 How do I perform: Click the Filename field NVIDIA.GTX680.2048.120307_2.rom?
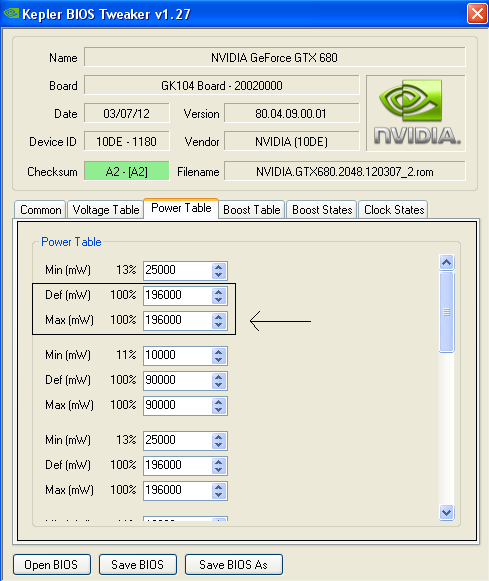pos(345,172)
